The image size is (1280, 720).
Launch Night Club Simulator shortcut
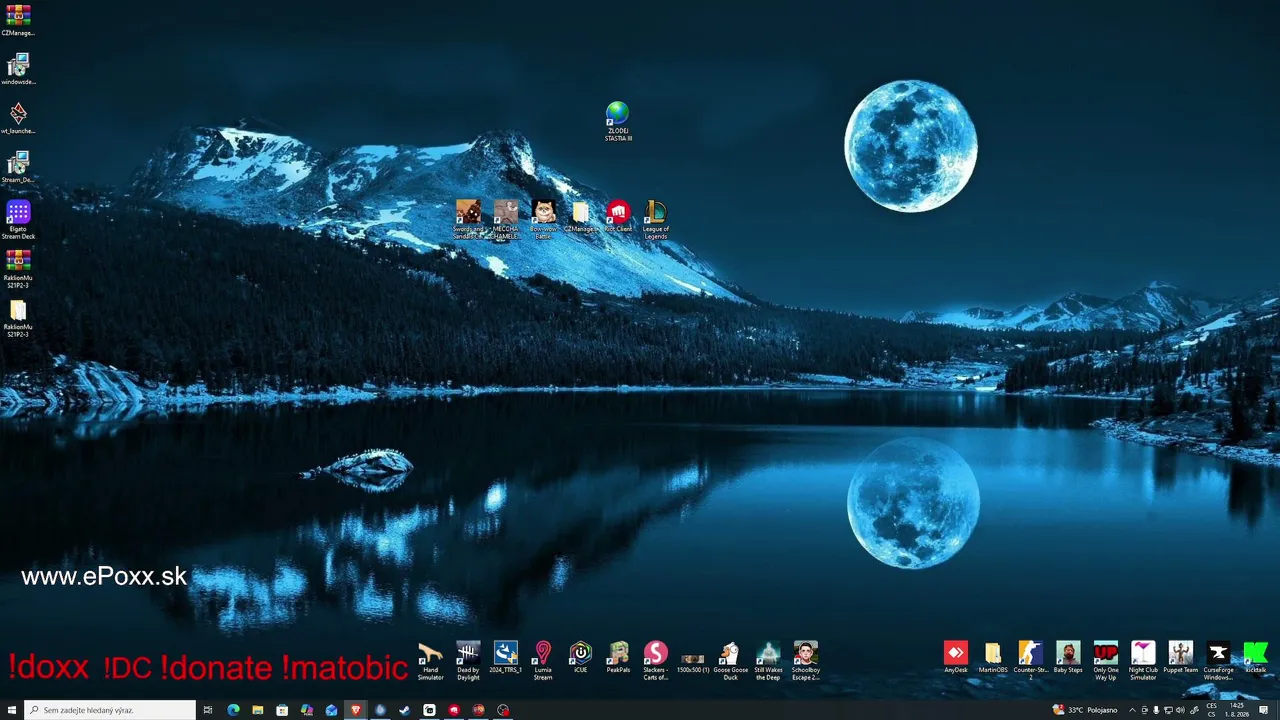pyautogui.click(x=1143, y=661)
